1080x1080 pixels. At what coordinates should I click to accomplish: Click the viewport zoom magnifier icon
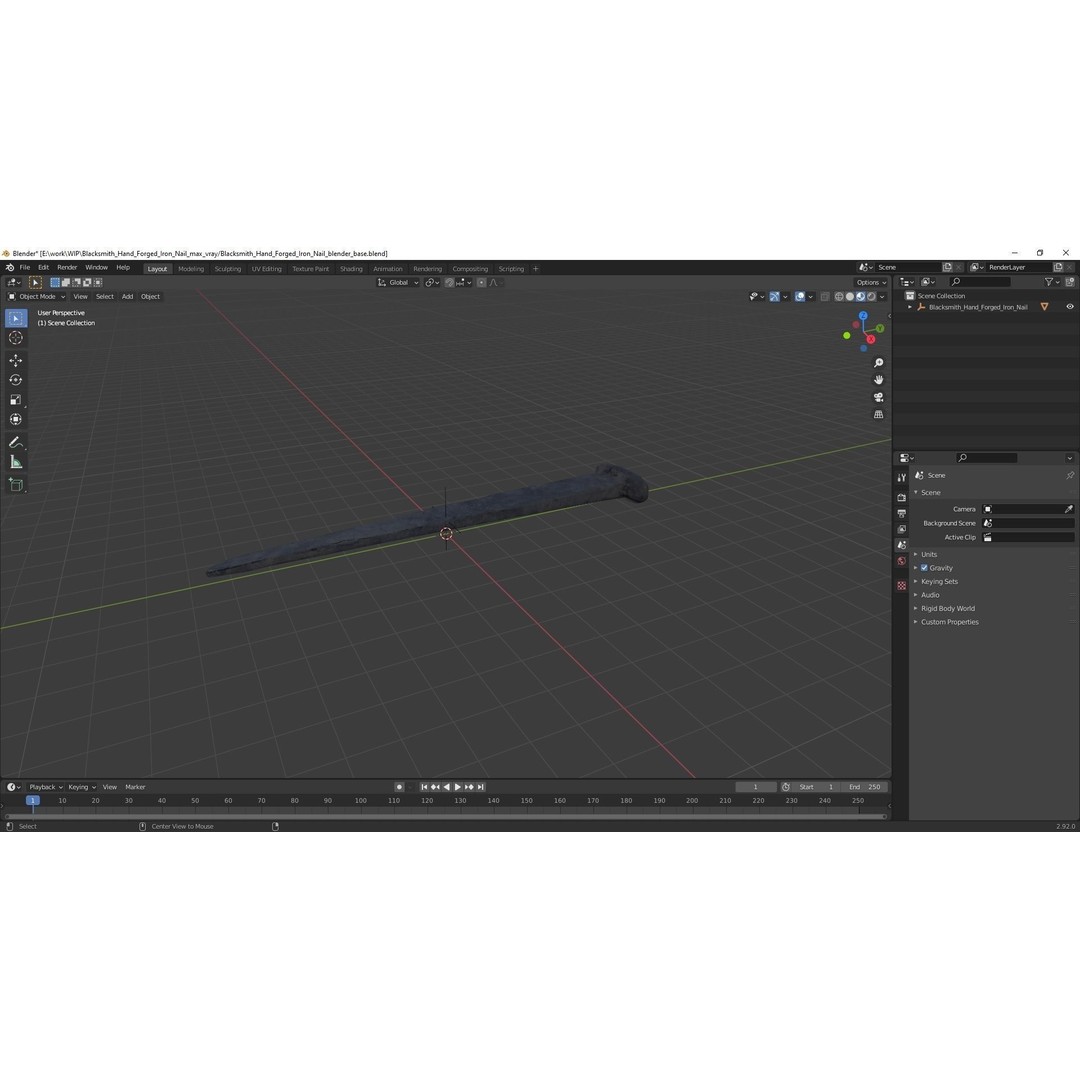click(878, 363)
